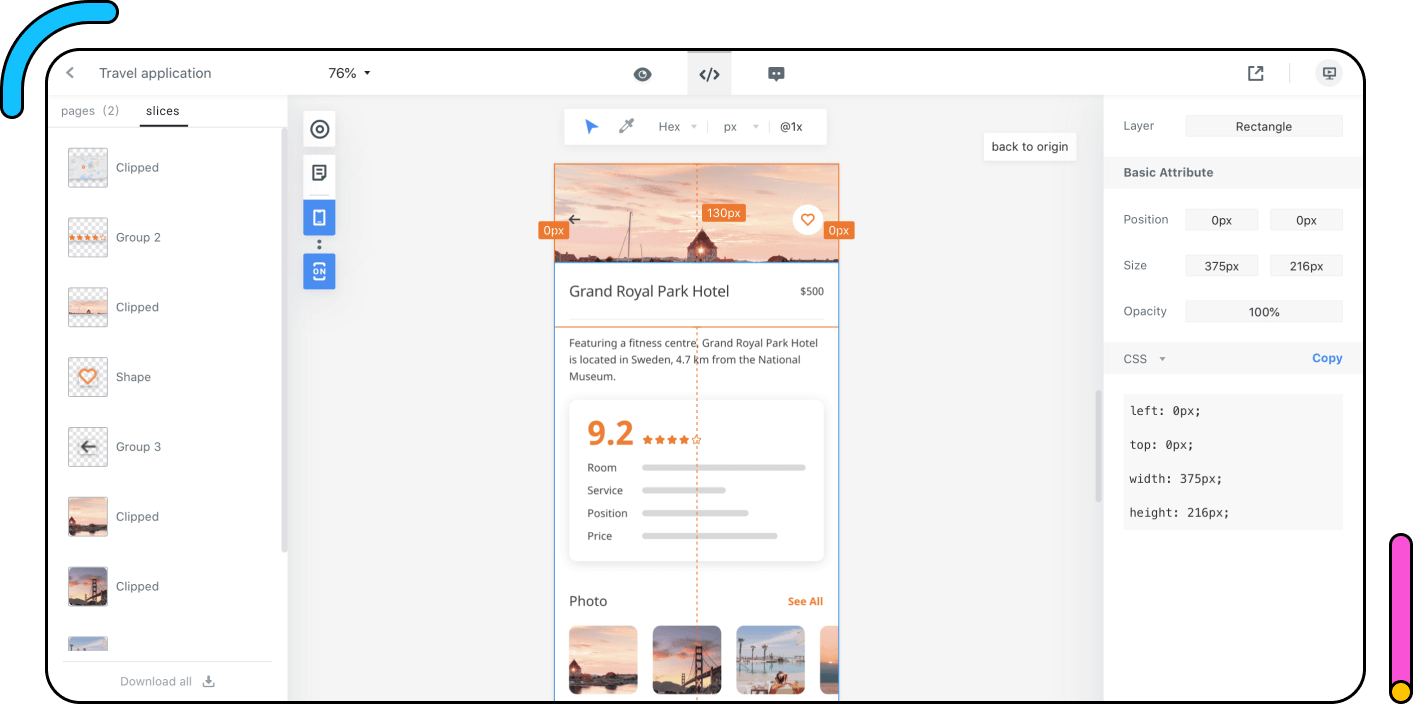Switch to the eye preview mode
Viewport: 1413px width, 704px height.
pos(642,74)
